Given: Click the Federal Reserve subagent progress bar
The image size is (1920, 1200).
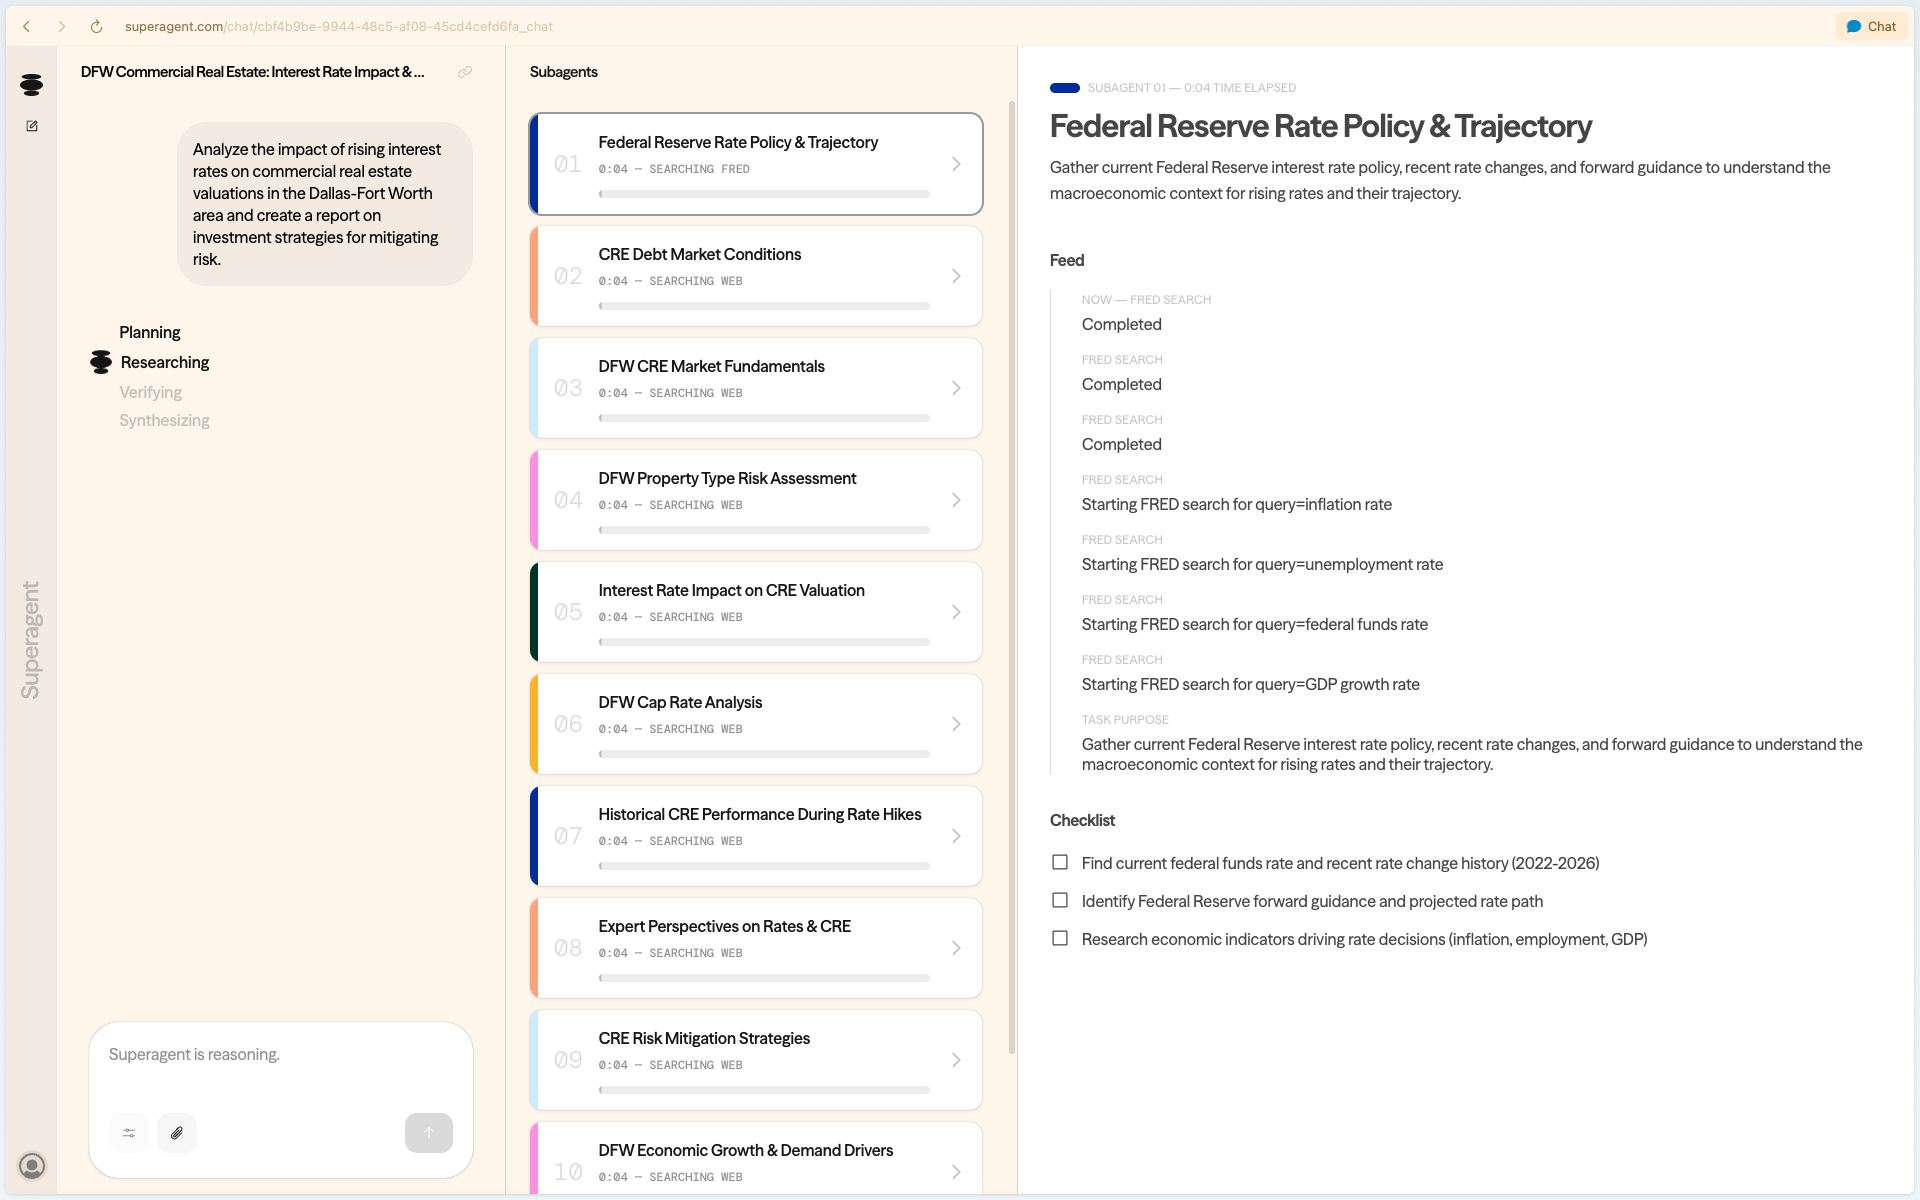Looking at the screenshot, I should 764,194.
